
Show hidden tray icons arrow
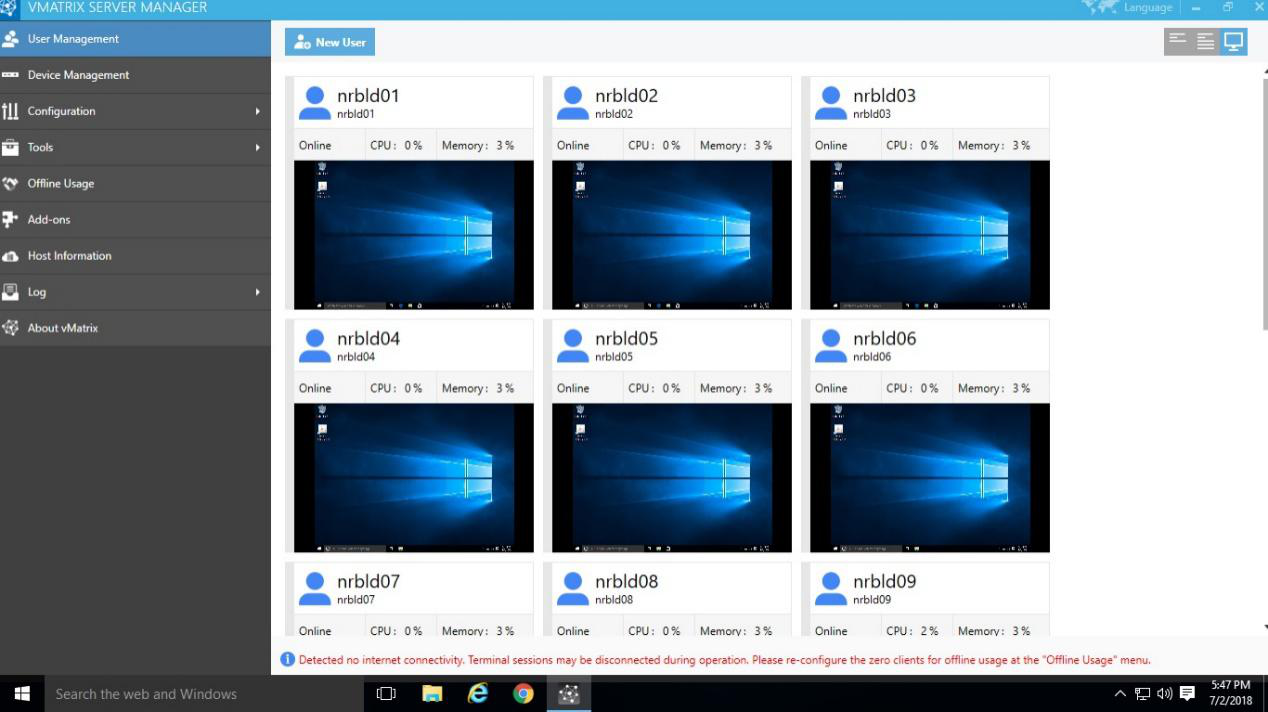[x=1120, y=693]
